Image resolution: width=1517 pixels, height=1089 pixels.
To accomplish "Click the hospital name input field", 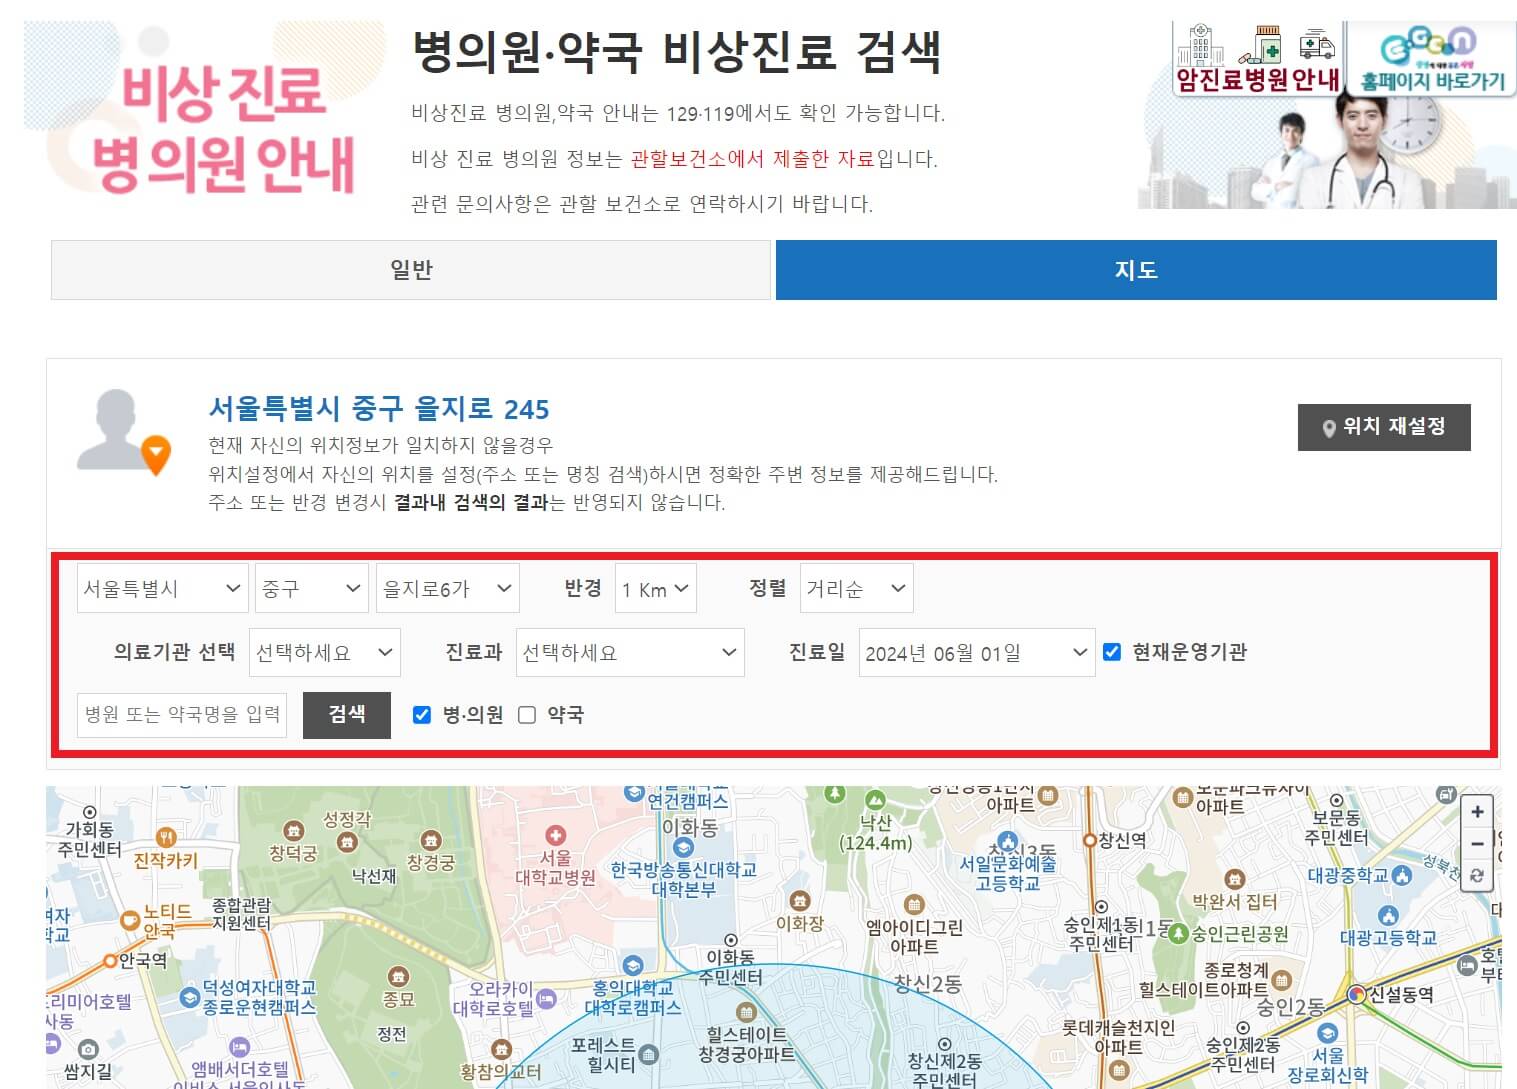I will 181,714.
